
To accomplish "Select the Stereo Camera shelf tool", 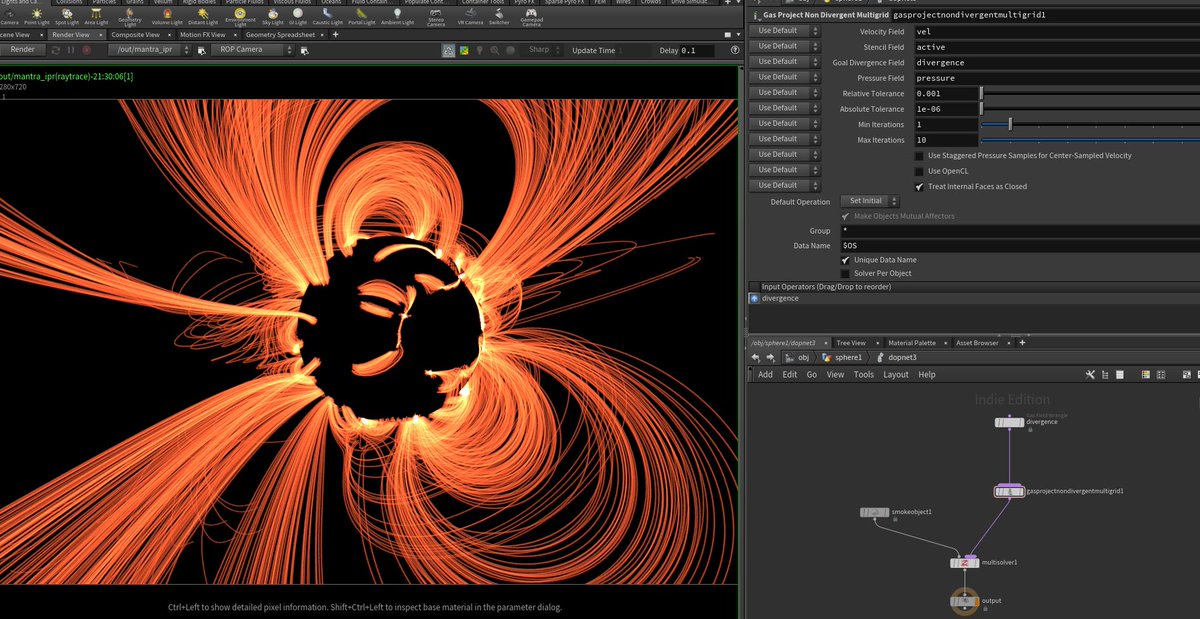I will coord(436,17).
